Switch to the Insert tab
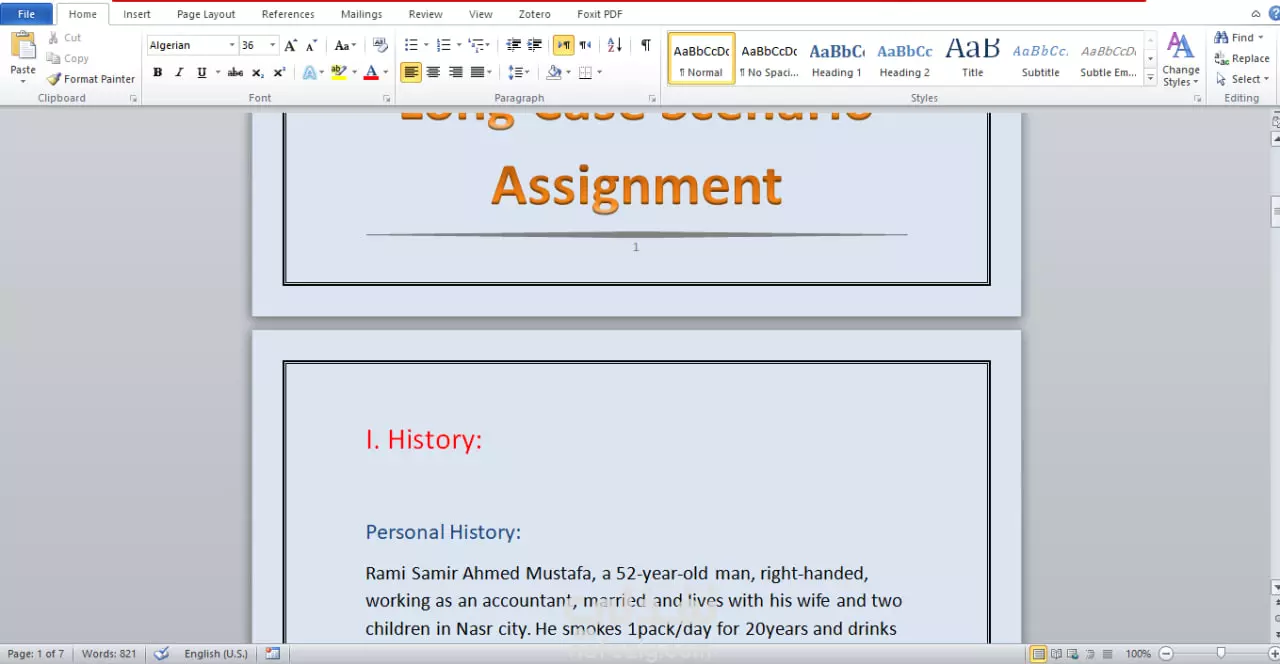Viewport: 1280px width, 664px height. [x=137, y=14]
